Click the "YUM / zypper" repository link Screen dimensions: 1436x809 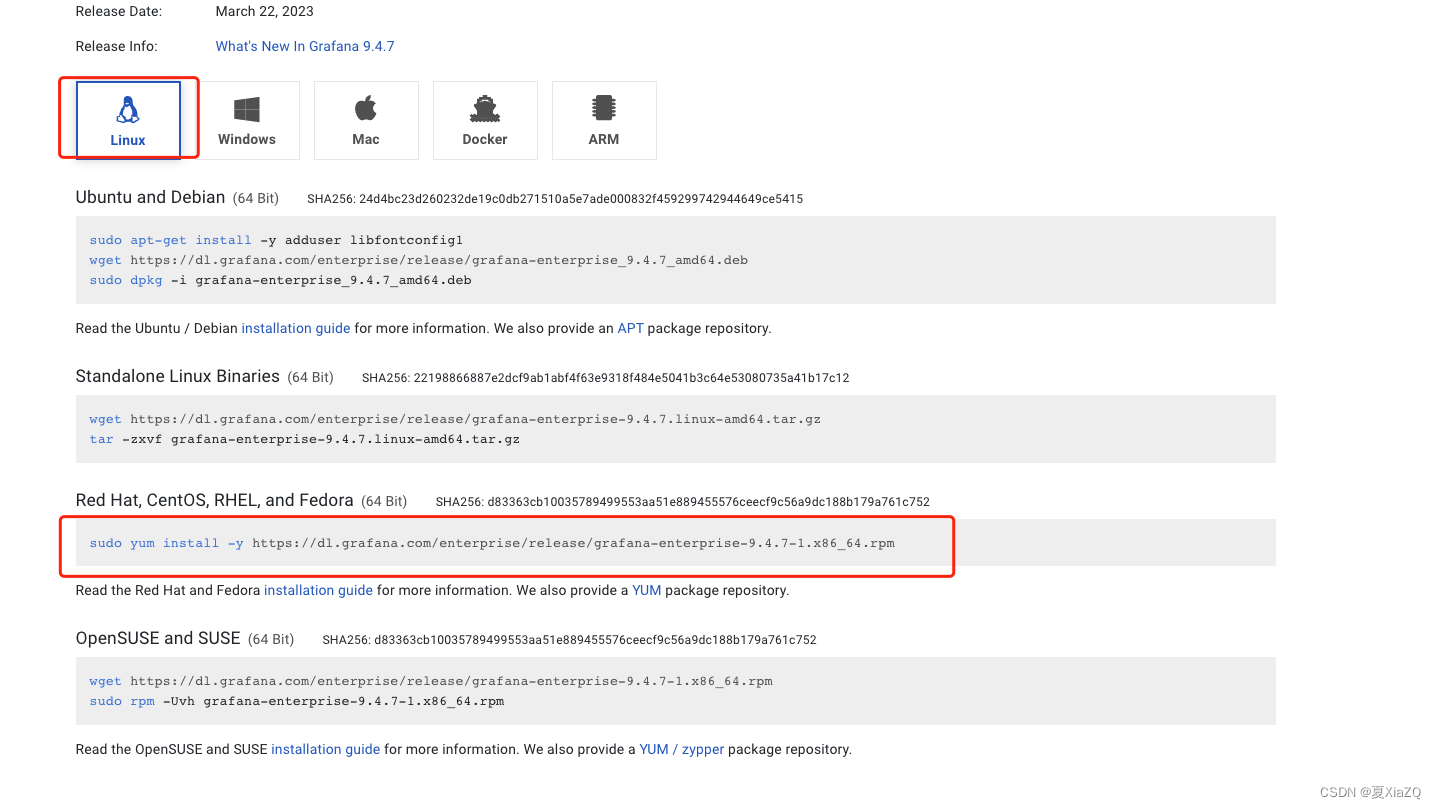click(x=682, y=749)
